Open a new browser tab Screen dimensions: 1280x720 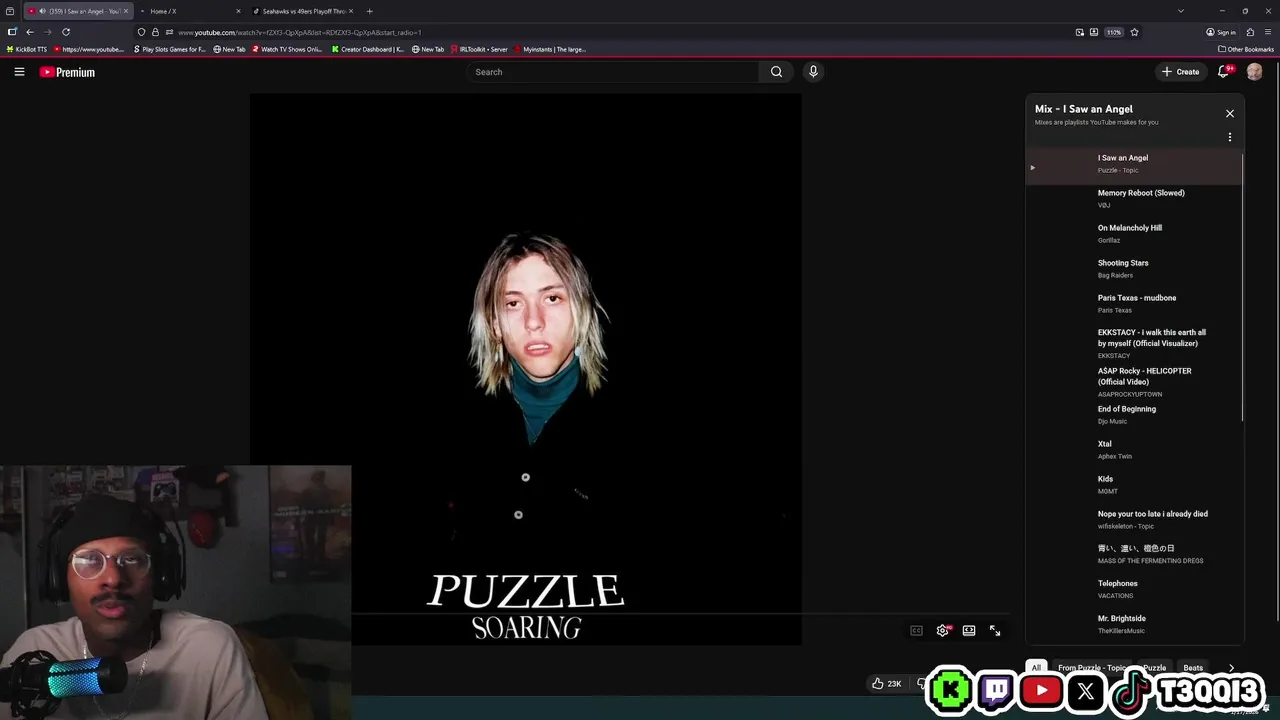370,11
